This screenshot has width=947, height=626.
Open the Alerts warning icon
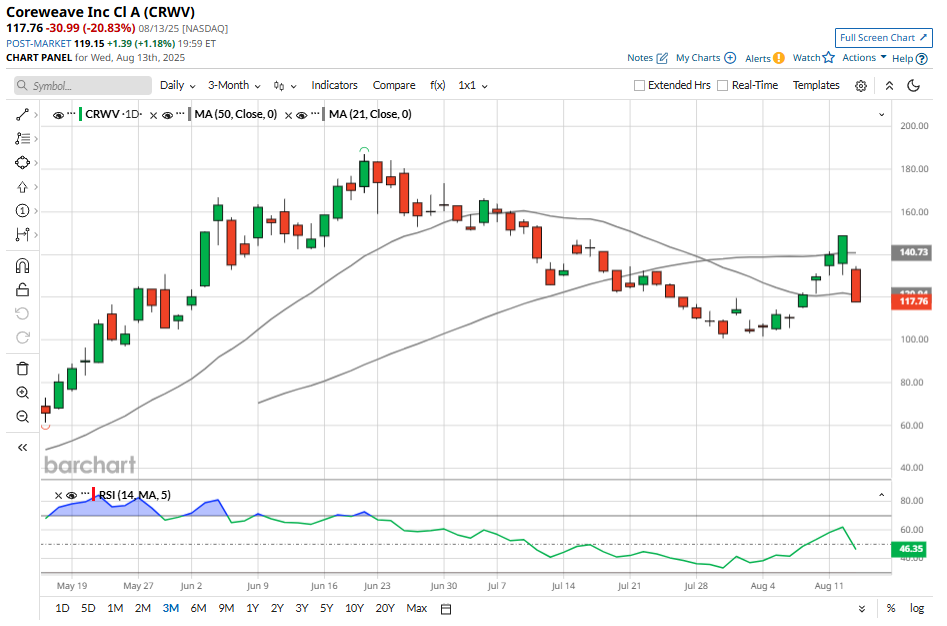[779, 58]
